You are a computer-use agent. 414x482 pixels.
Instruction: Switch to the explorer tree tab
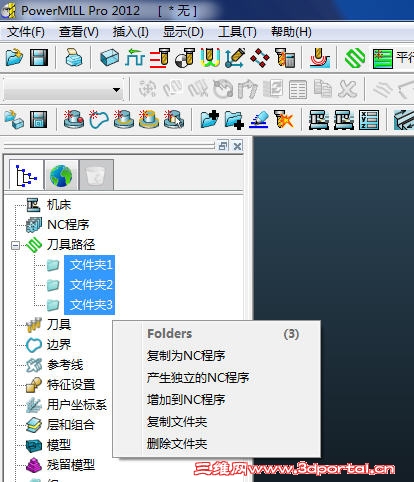(26, 175)
